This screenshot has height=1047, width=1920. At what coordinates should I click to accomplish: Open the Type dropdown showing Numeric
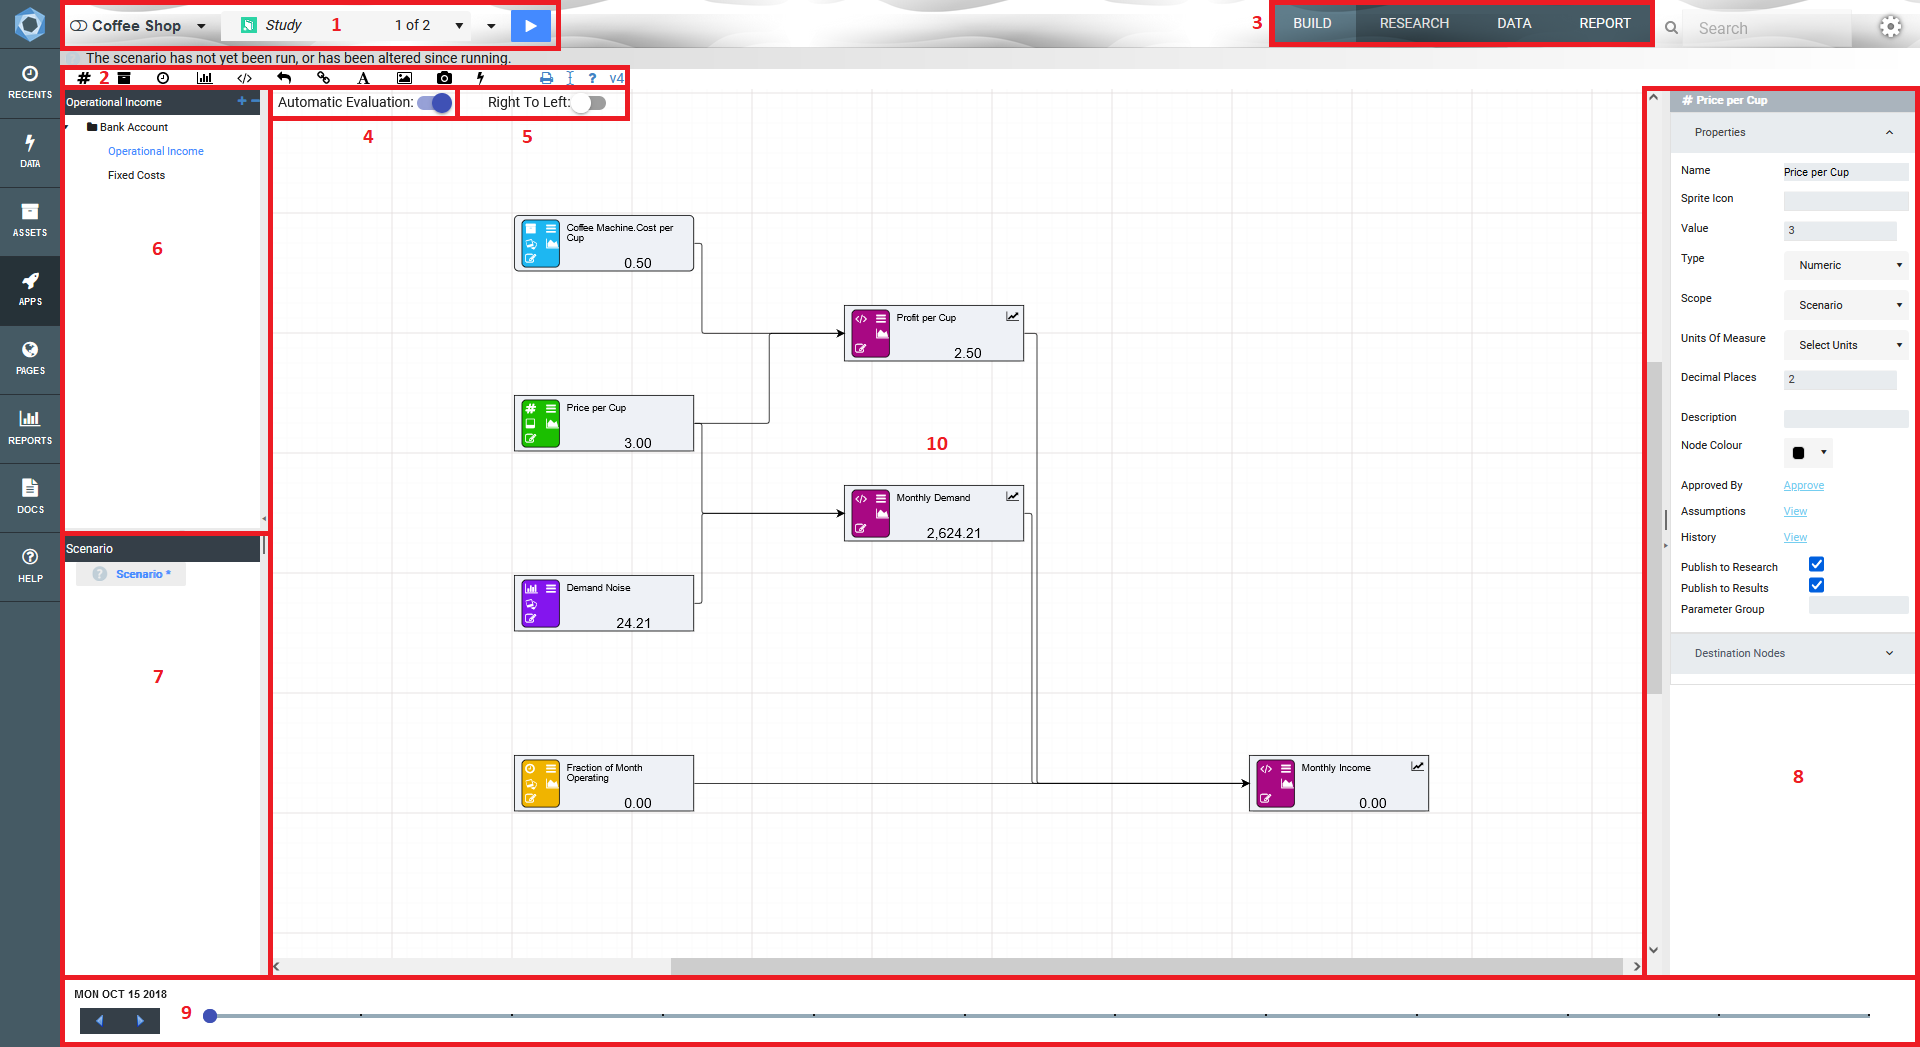(x=1846, y=266)
